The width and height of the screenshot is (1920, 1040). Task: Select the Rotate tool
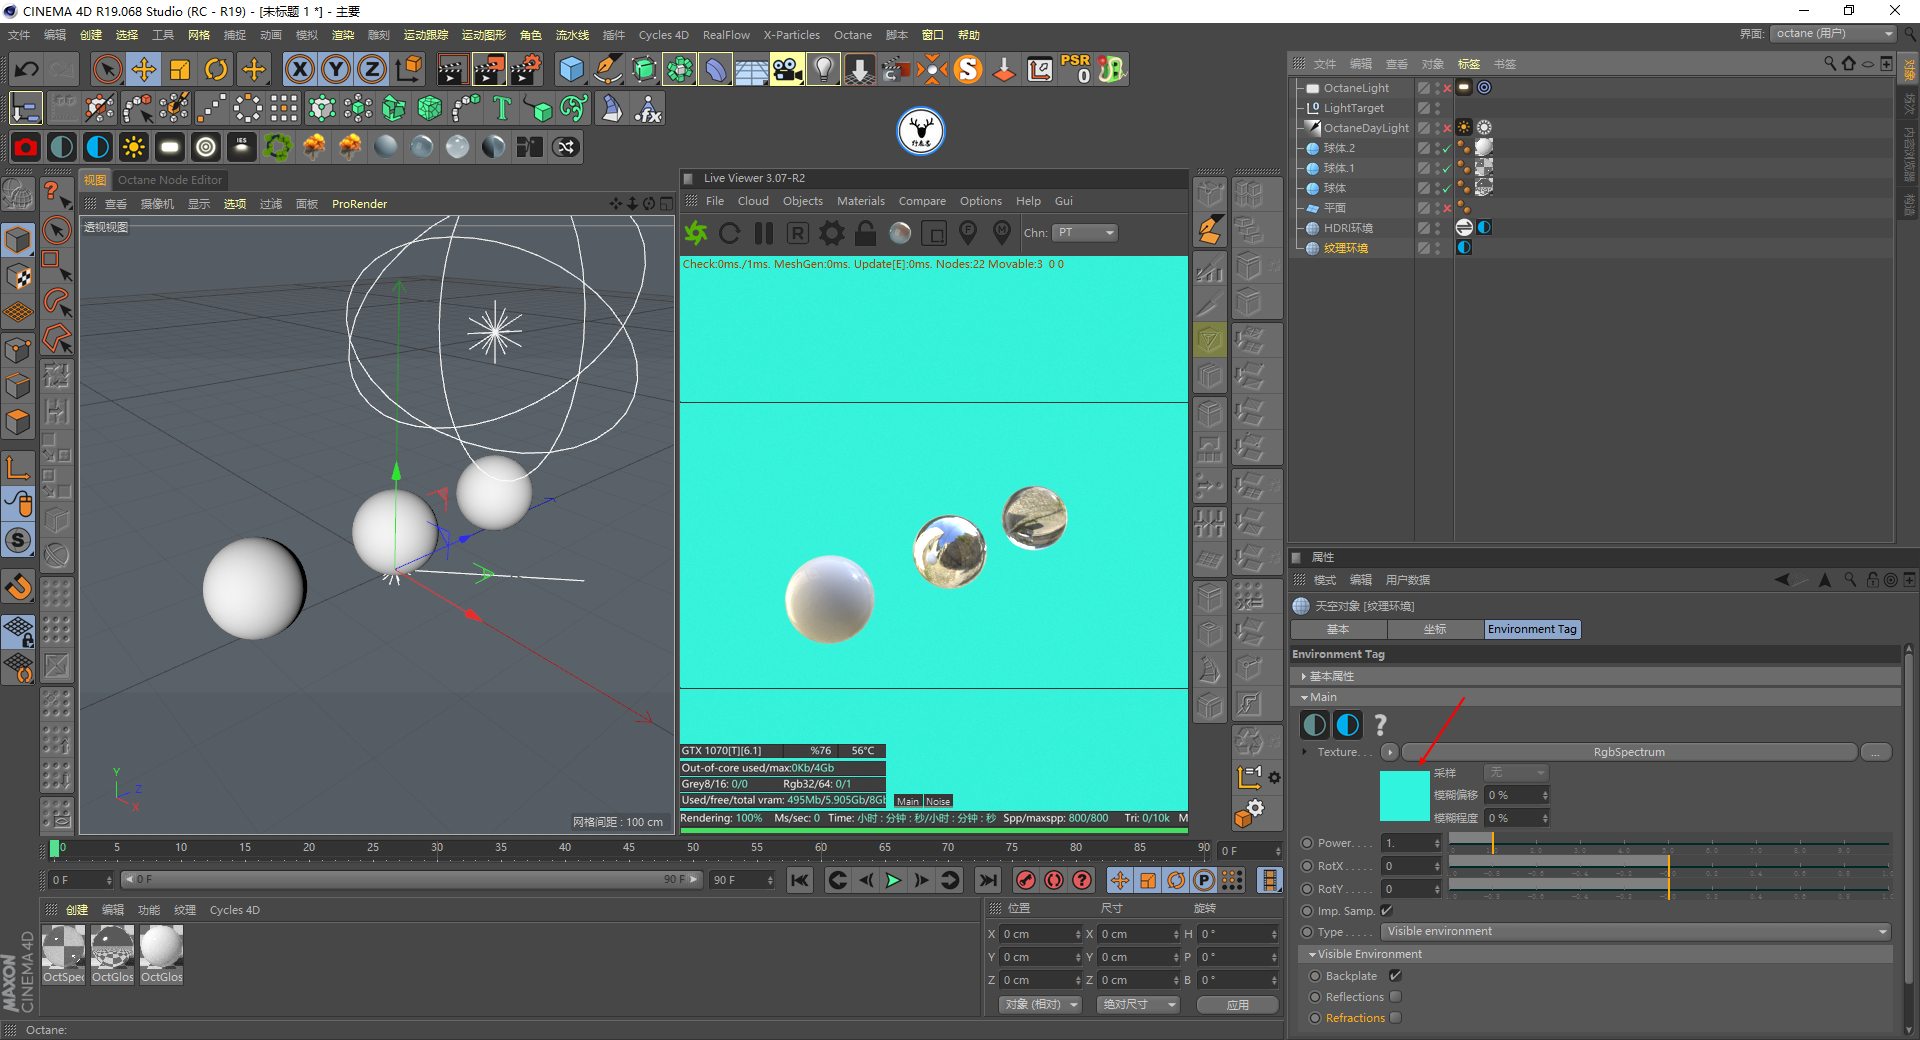[x=216, y=69]
